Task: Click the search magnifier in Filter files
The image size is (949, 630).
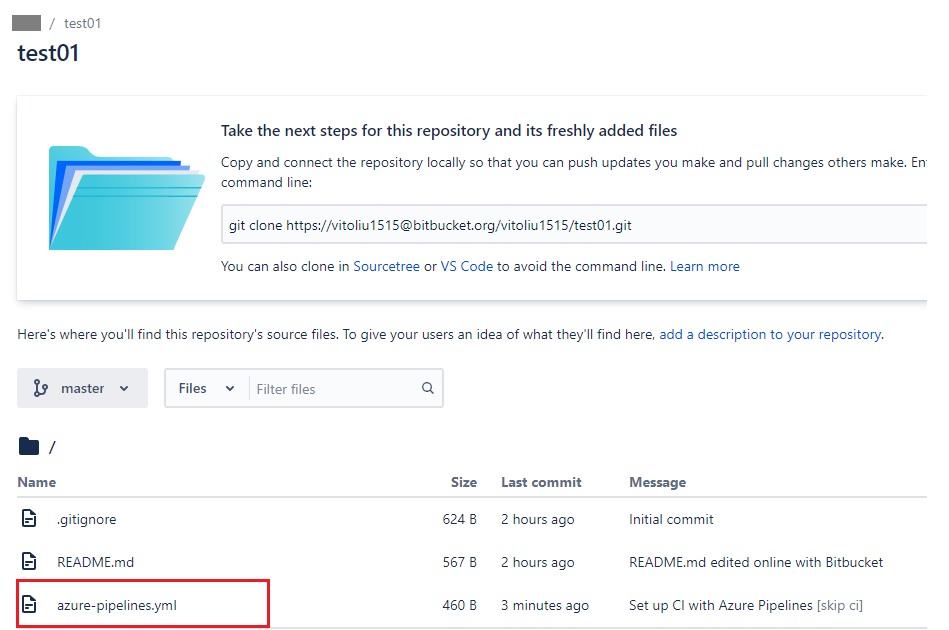Action: click(428, 388)
